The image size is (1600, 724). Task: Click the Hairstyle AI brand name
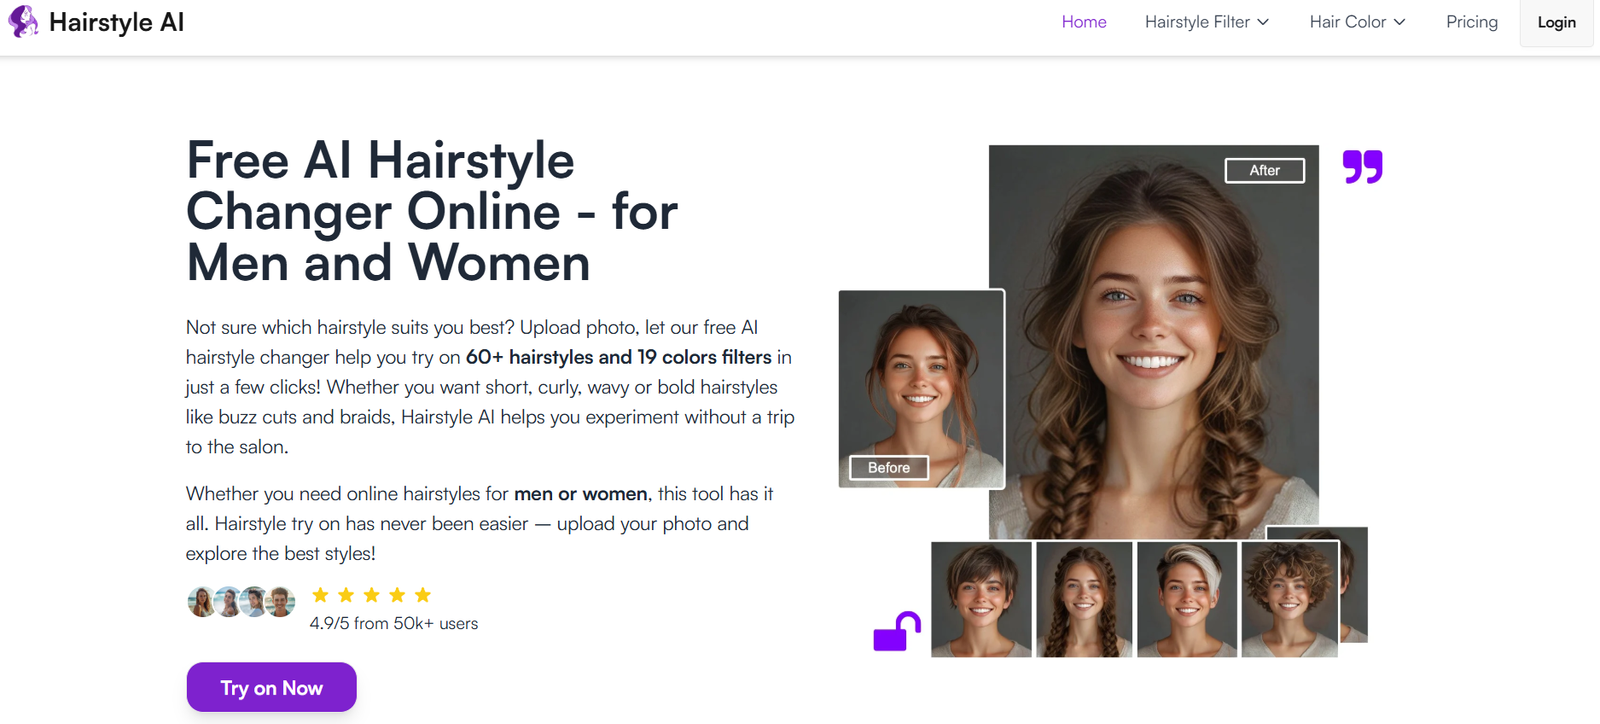[116, 22]
